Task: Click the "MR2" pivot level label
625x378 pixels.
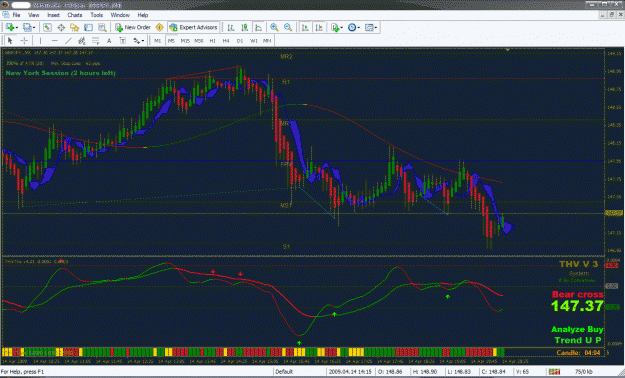Action: pyautogui.click(x=286, y=57)
